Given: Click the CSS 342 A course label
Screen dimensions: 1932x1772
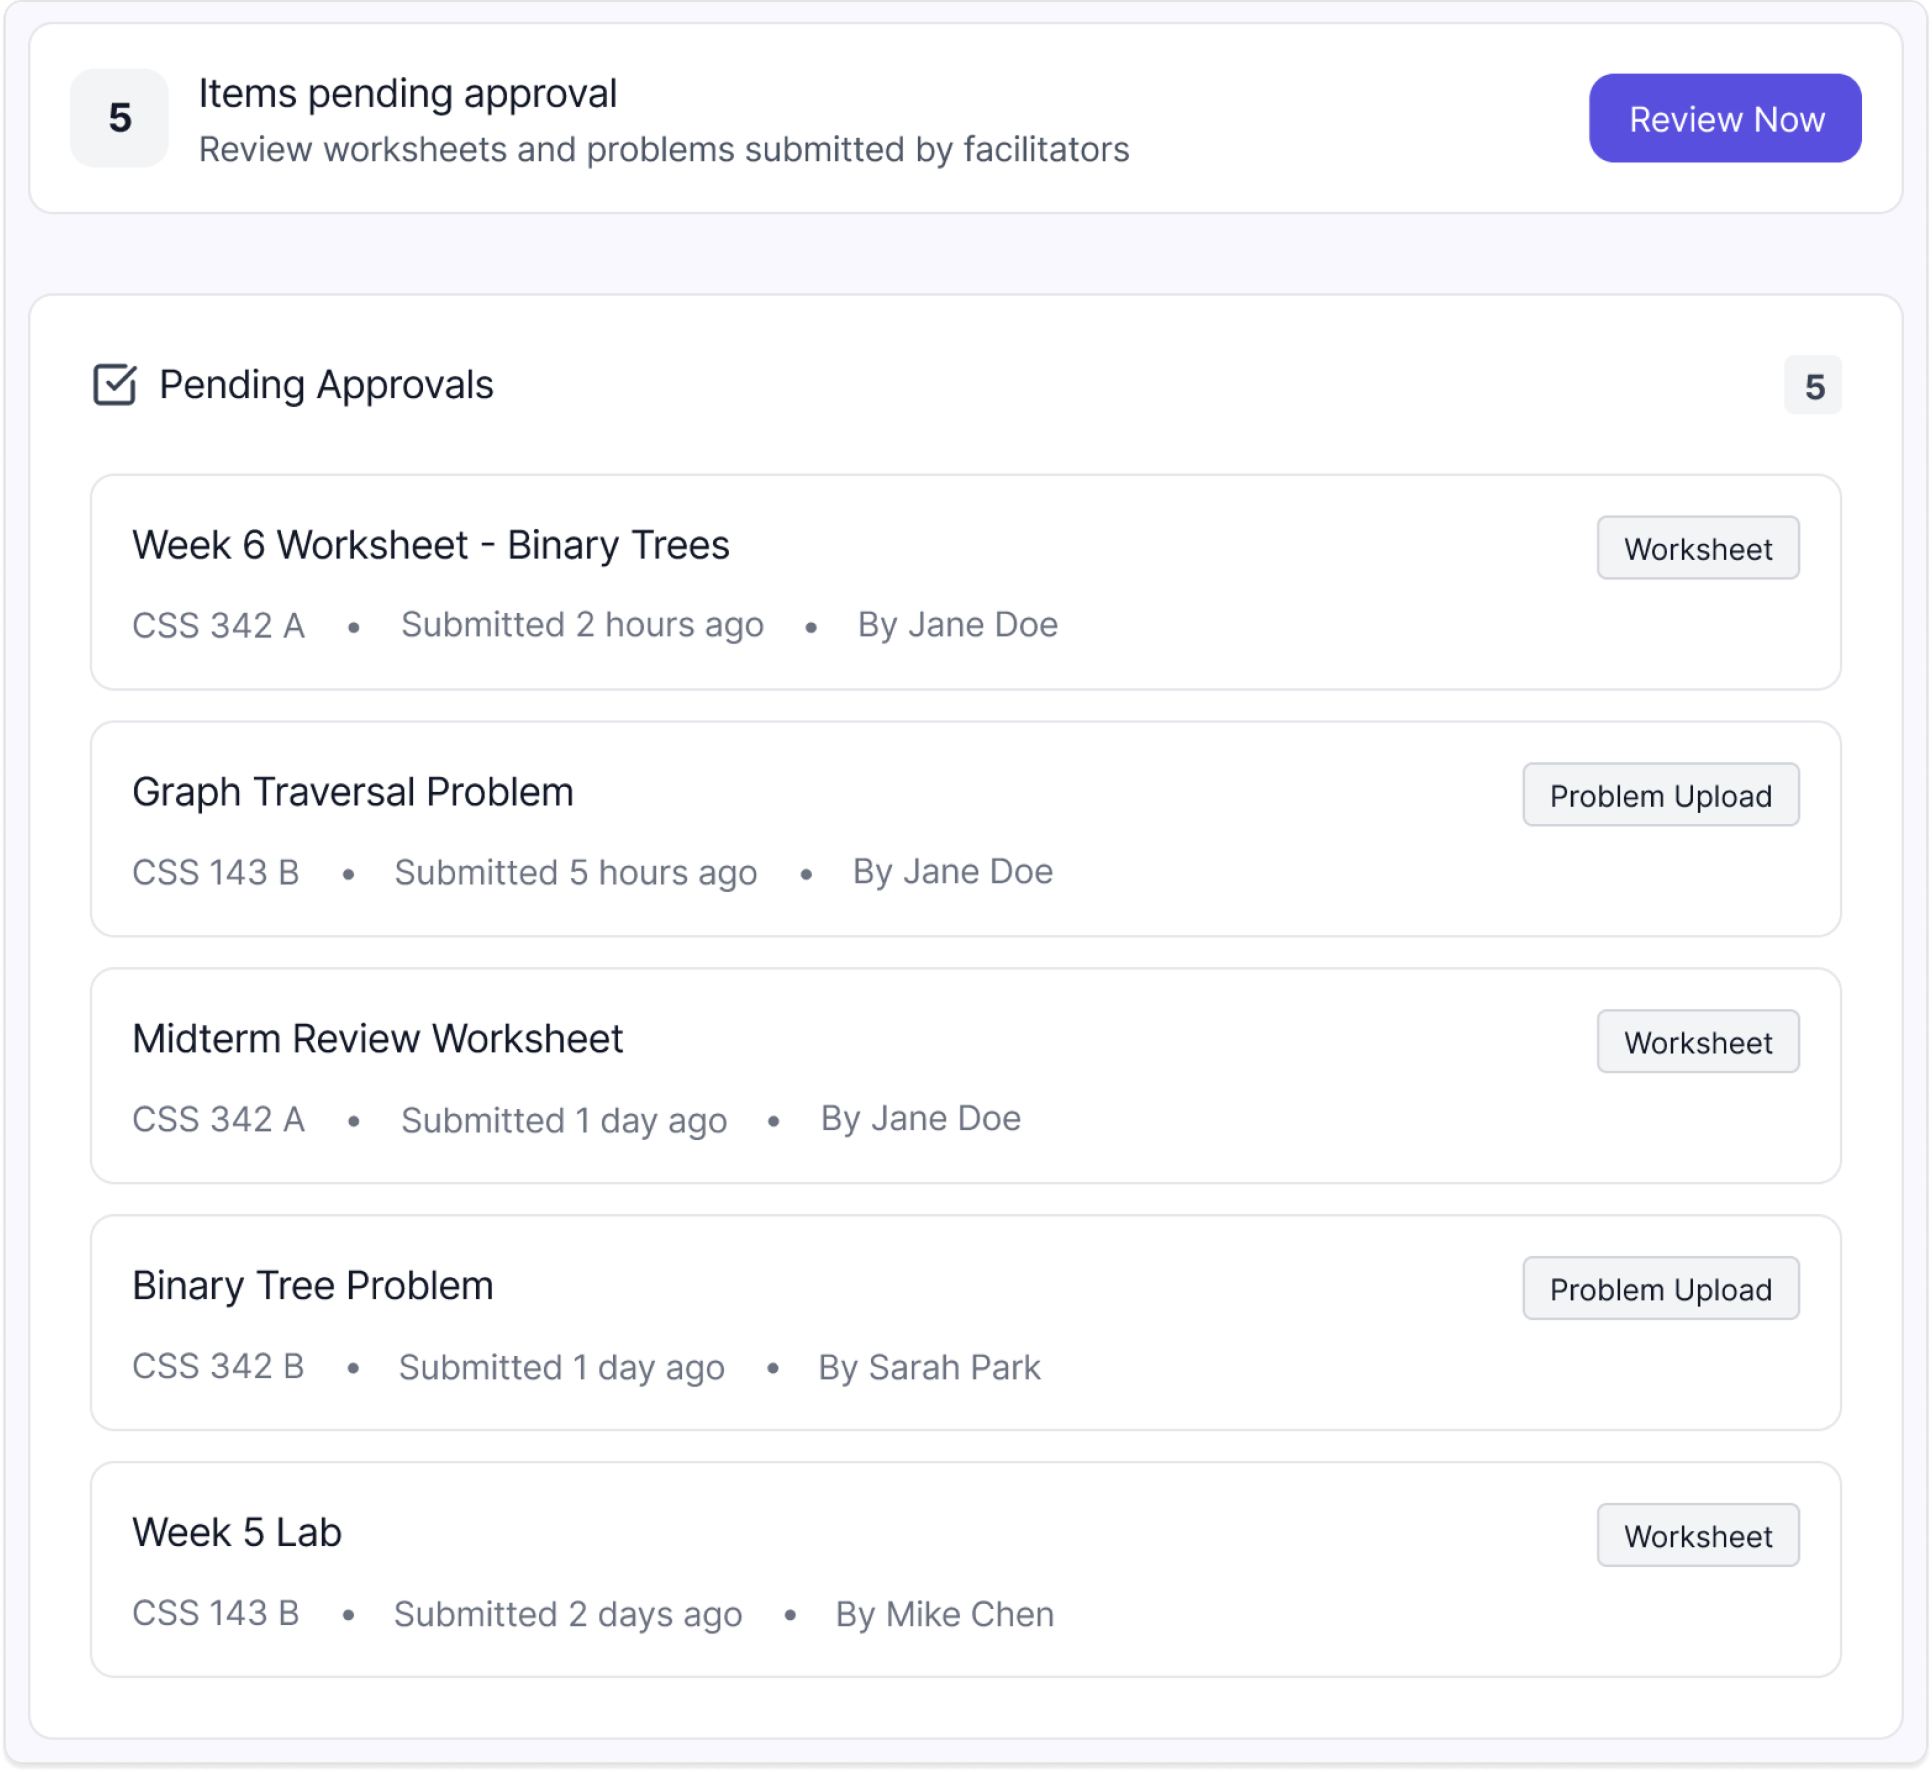Looking at the screenshot, I should point(218,624).
